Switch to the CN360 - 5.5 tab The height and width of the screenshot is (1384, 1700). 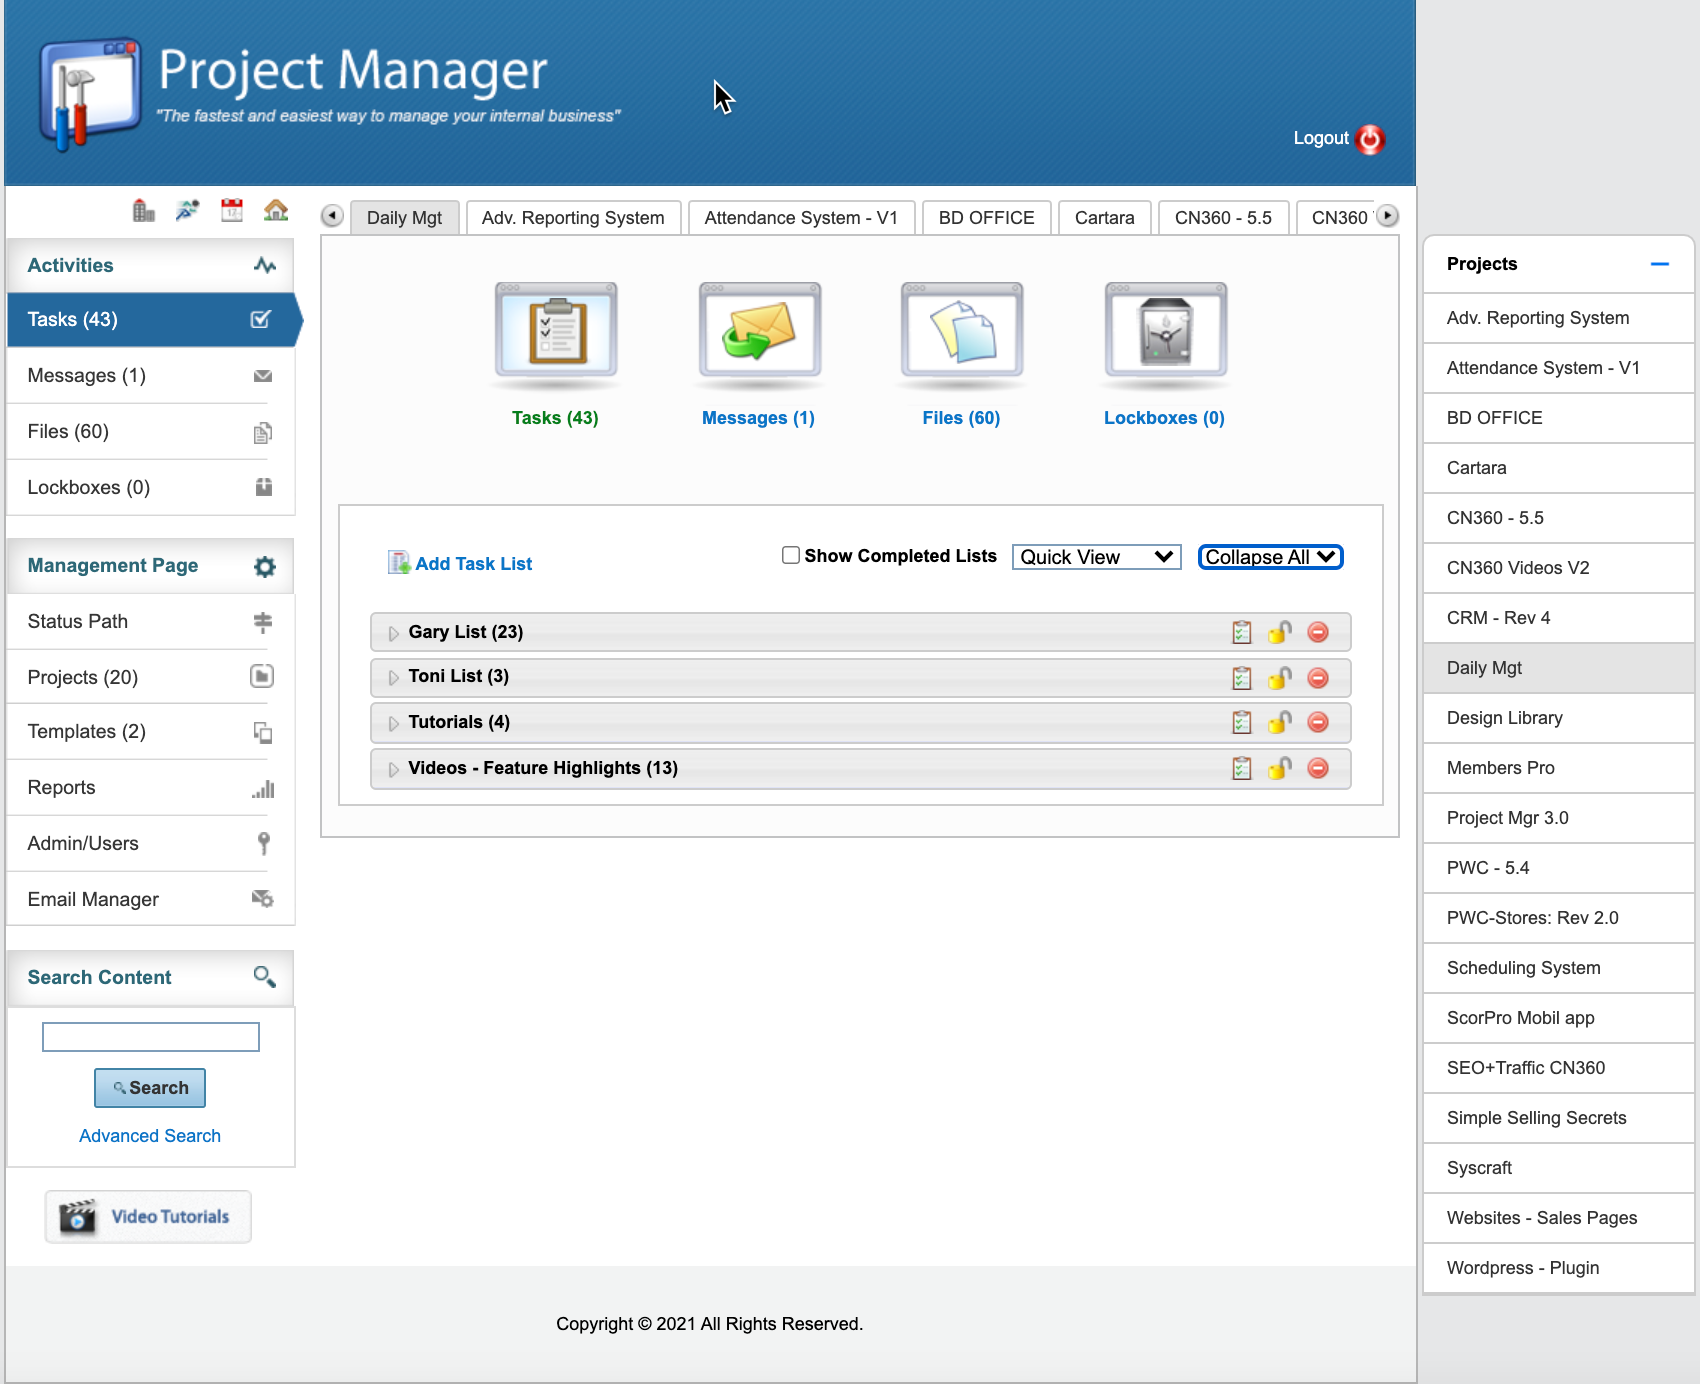pyautogui.click(x=1223, y=218)
